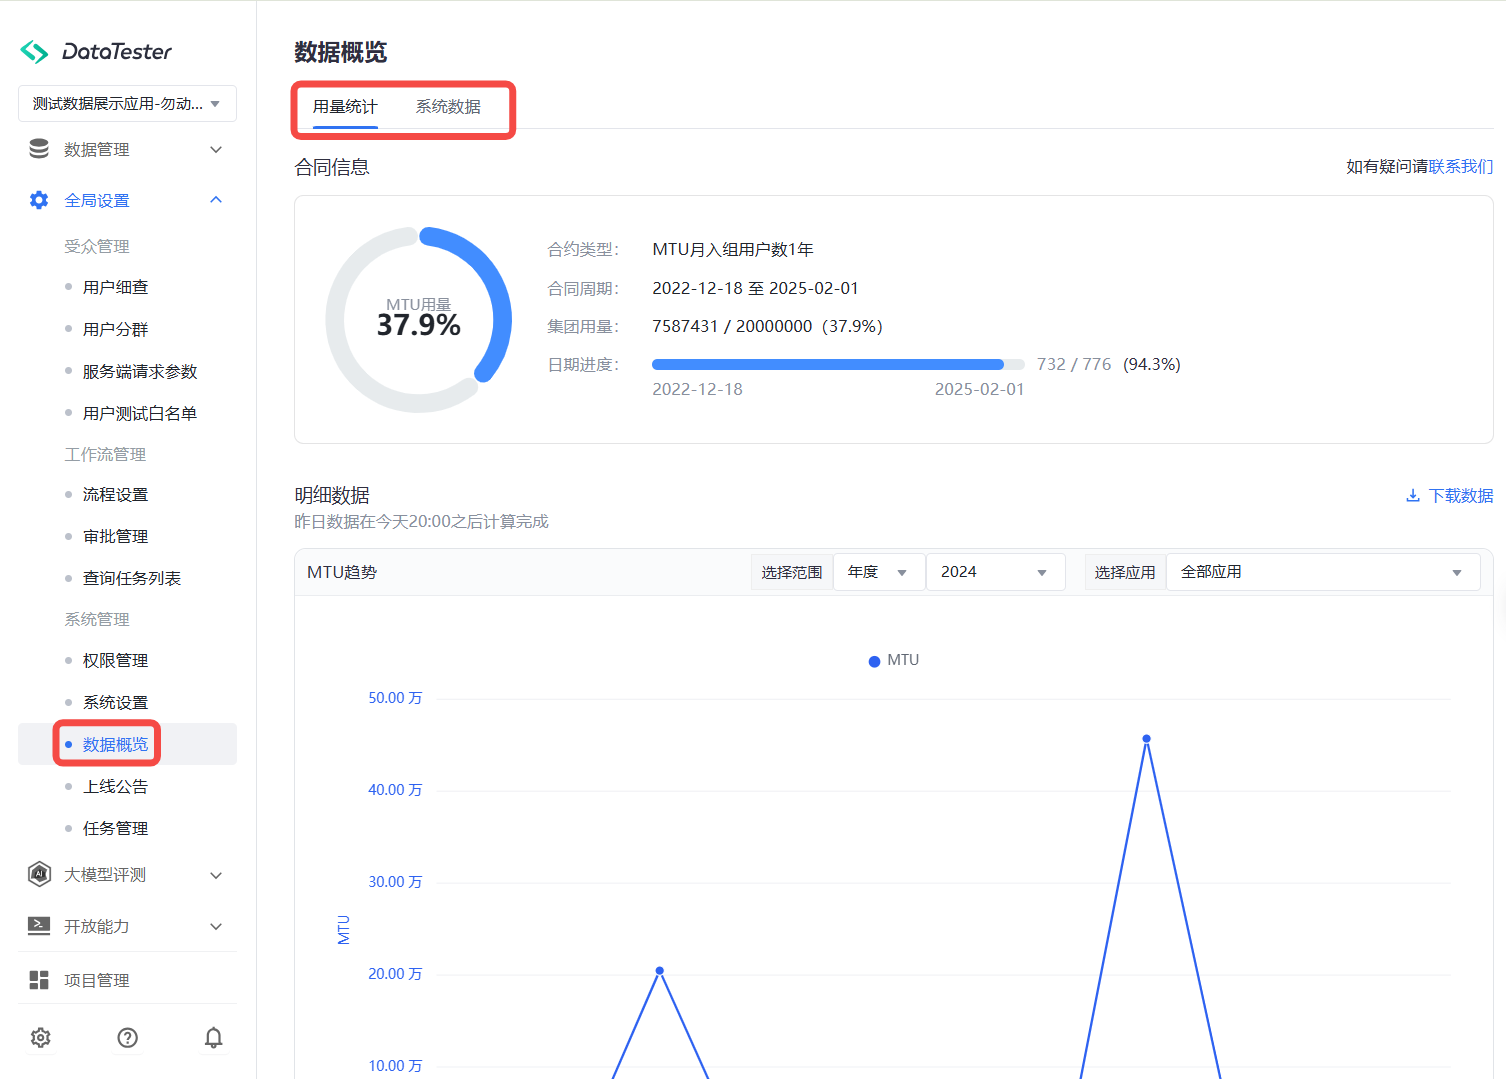The width and height of the screenshot is (1506, 1088).
Task: Open the 2024 year dropdown
Action: click(996, 572)
